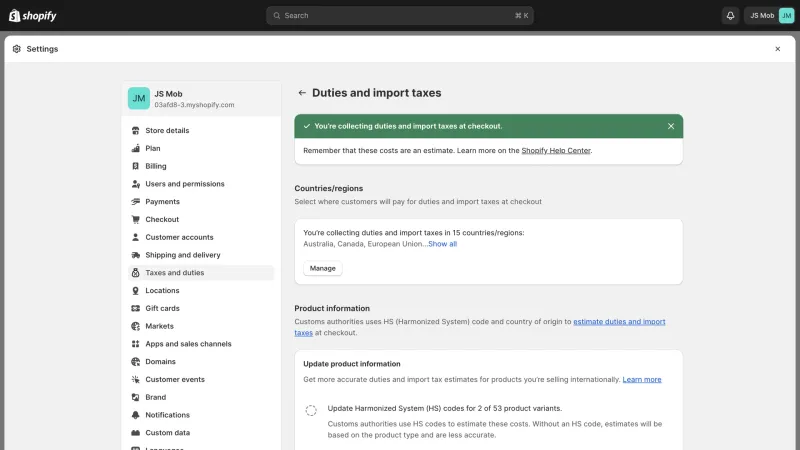Click the Taxes and duties icon
This screenshot has width=800, height=450.
point(135,273)
